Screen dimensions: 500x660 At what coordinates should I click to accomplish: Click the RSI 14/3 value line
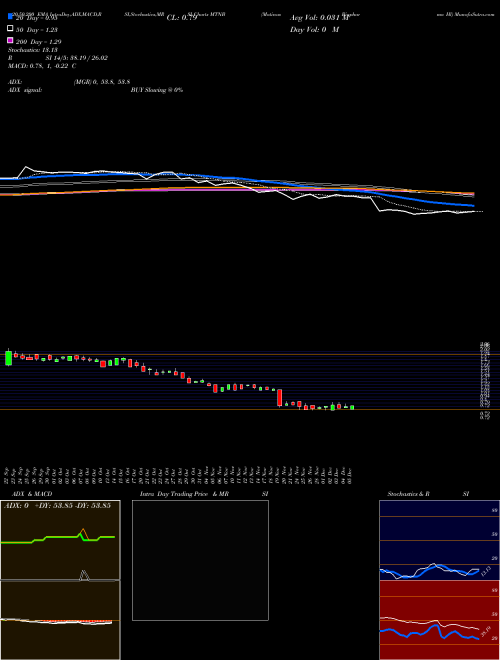click(58, 58)
